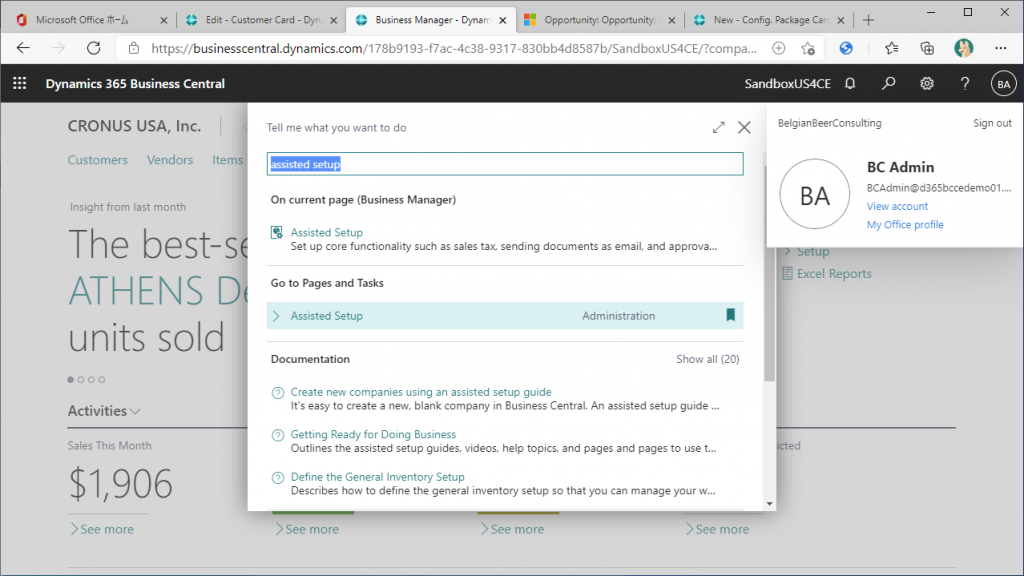1024x576 pixels.
Task: Close the New - Config. Package Card tab
Action: [x=840, y=20]
